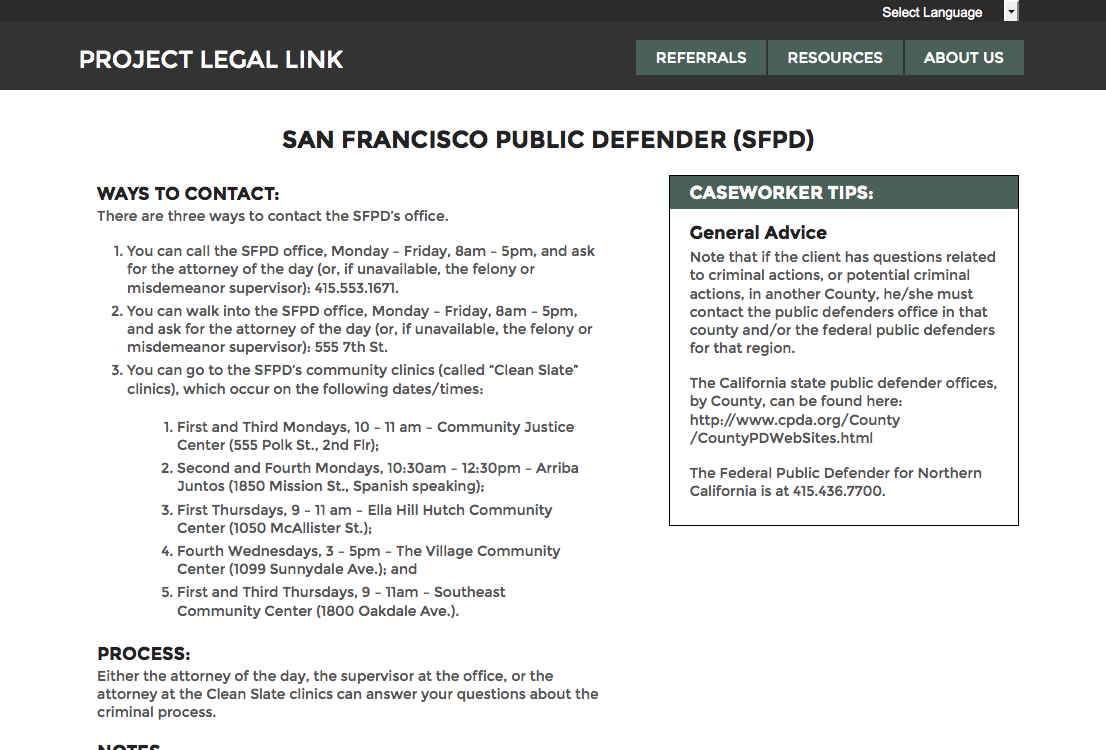Viewport: 1106px width, 750px height.
Task: Click the Ways to Contact heading
Action: pos(188,194)
